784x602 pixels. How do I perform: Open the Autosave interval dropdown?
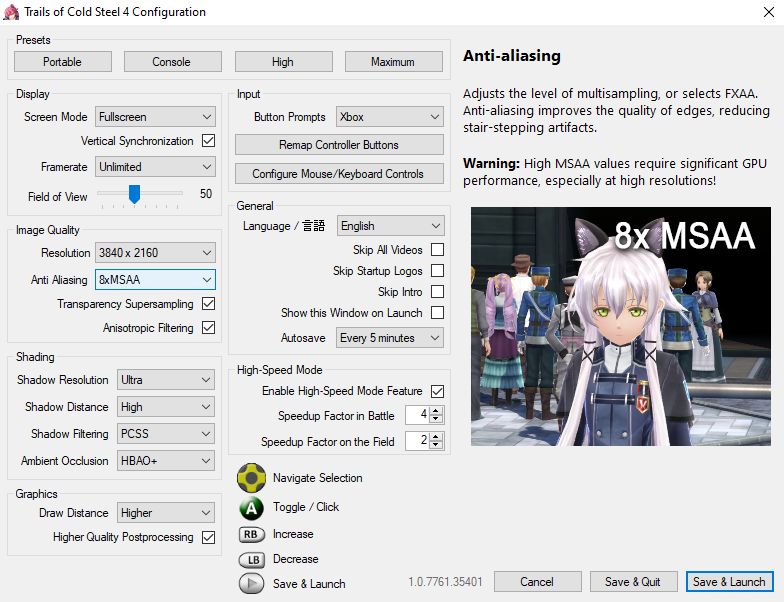pos(390,338)
